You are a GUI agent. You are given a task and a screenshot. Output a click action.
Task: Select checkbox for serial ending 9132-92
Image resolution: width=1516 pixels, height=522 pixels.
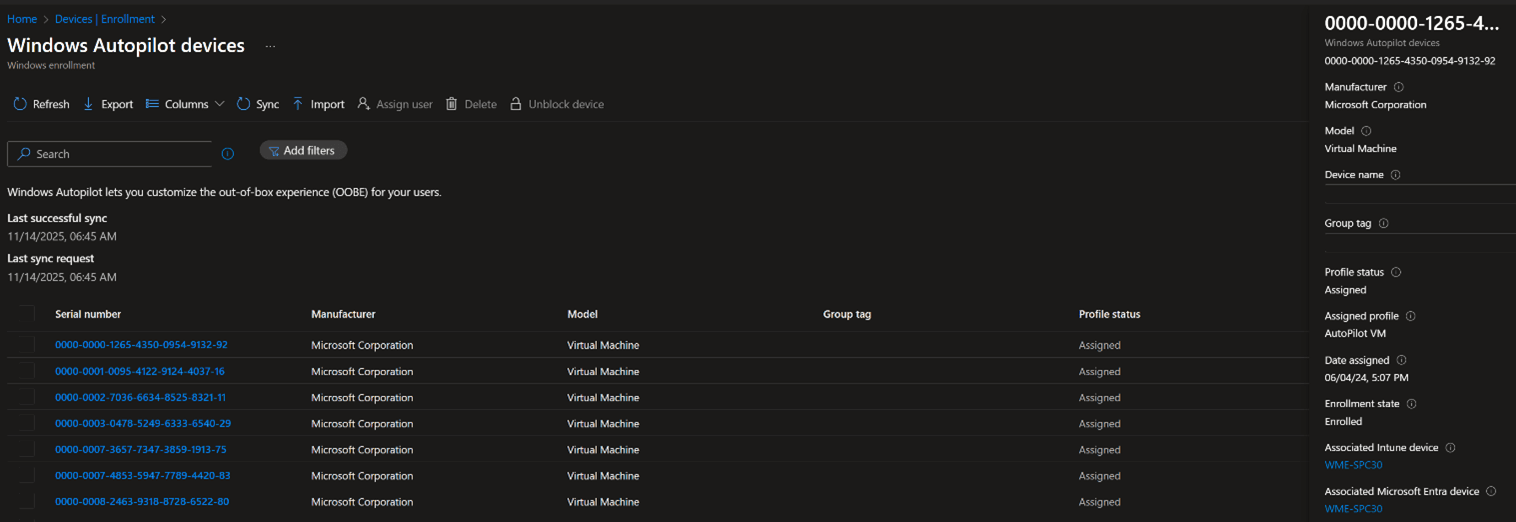[25, 345]
